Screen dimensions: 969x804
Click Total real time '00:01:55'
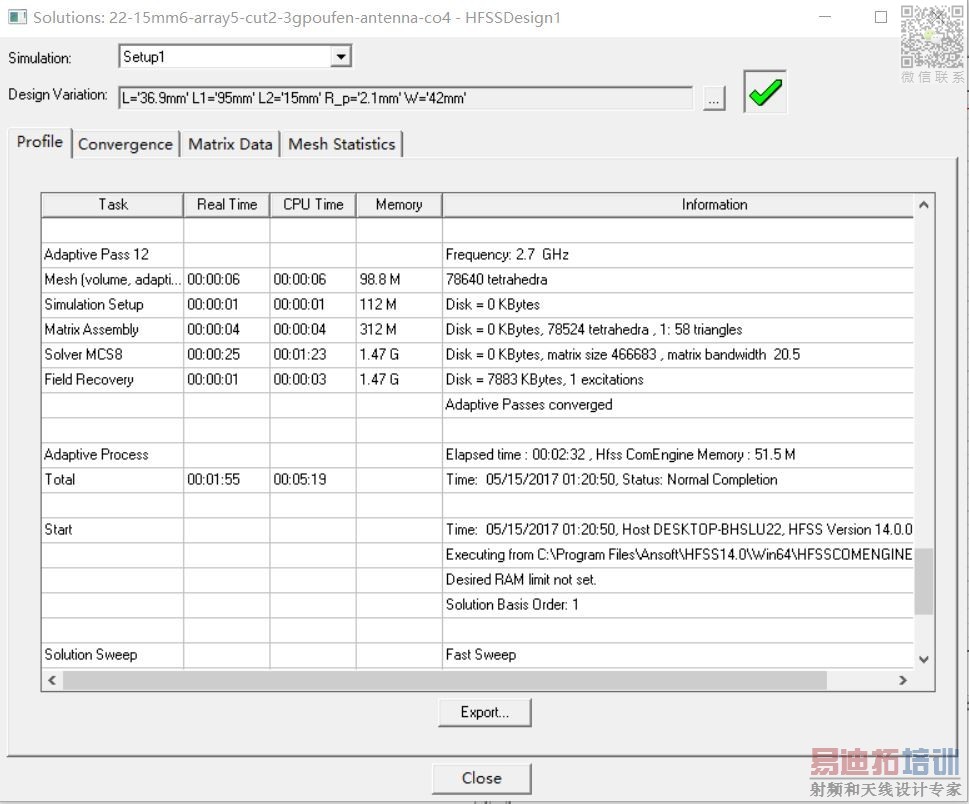pyautogui.click(x=227, y=480)
